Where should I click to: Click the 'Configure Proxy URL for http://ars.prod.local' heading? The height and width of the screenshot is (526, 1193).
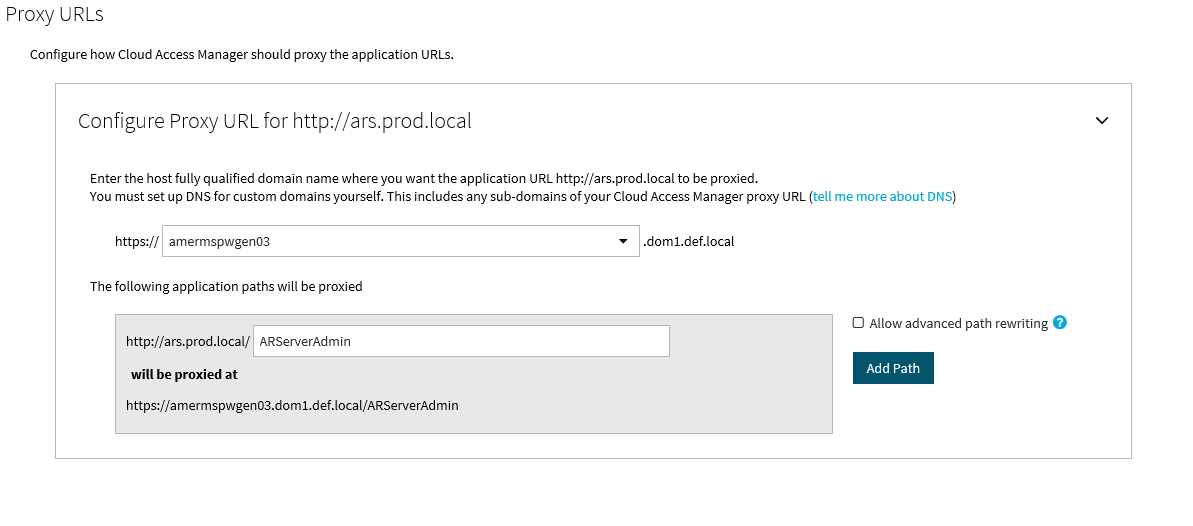[275, 121]
